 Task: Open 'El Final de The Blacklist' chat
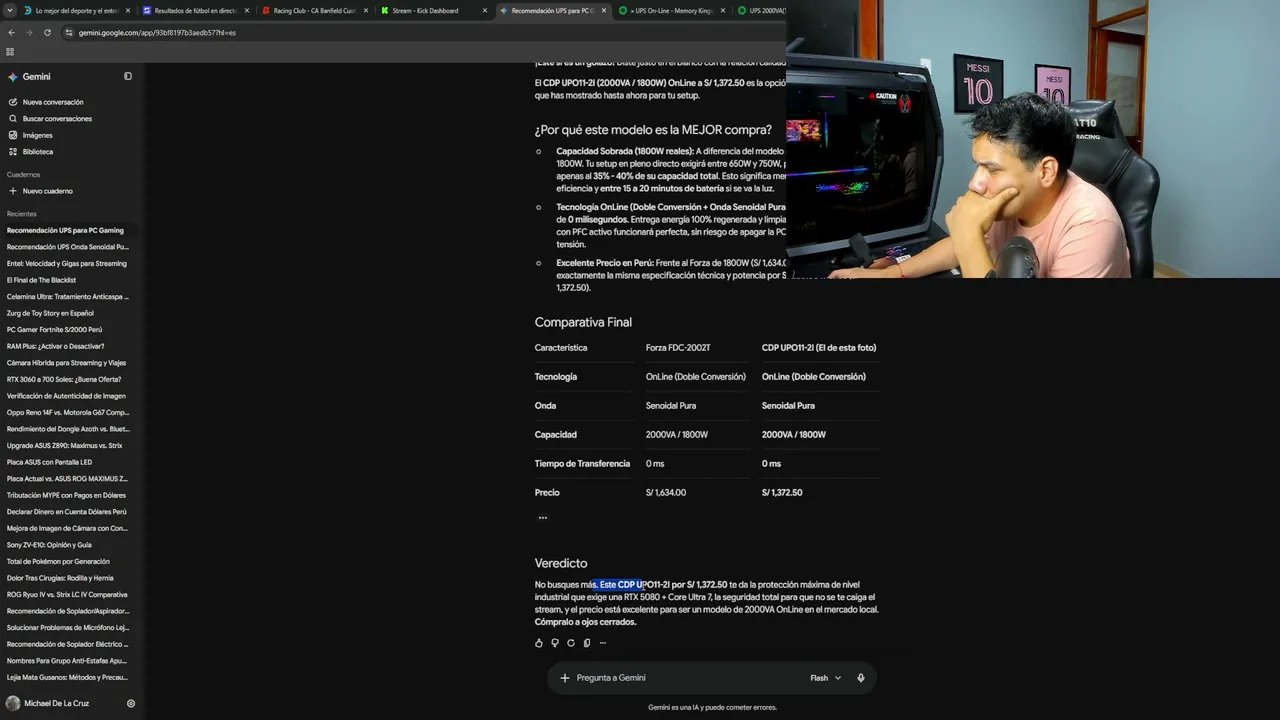(x=41, y=280)
